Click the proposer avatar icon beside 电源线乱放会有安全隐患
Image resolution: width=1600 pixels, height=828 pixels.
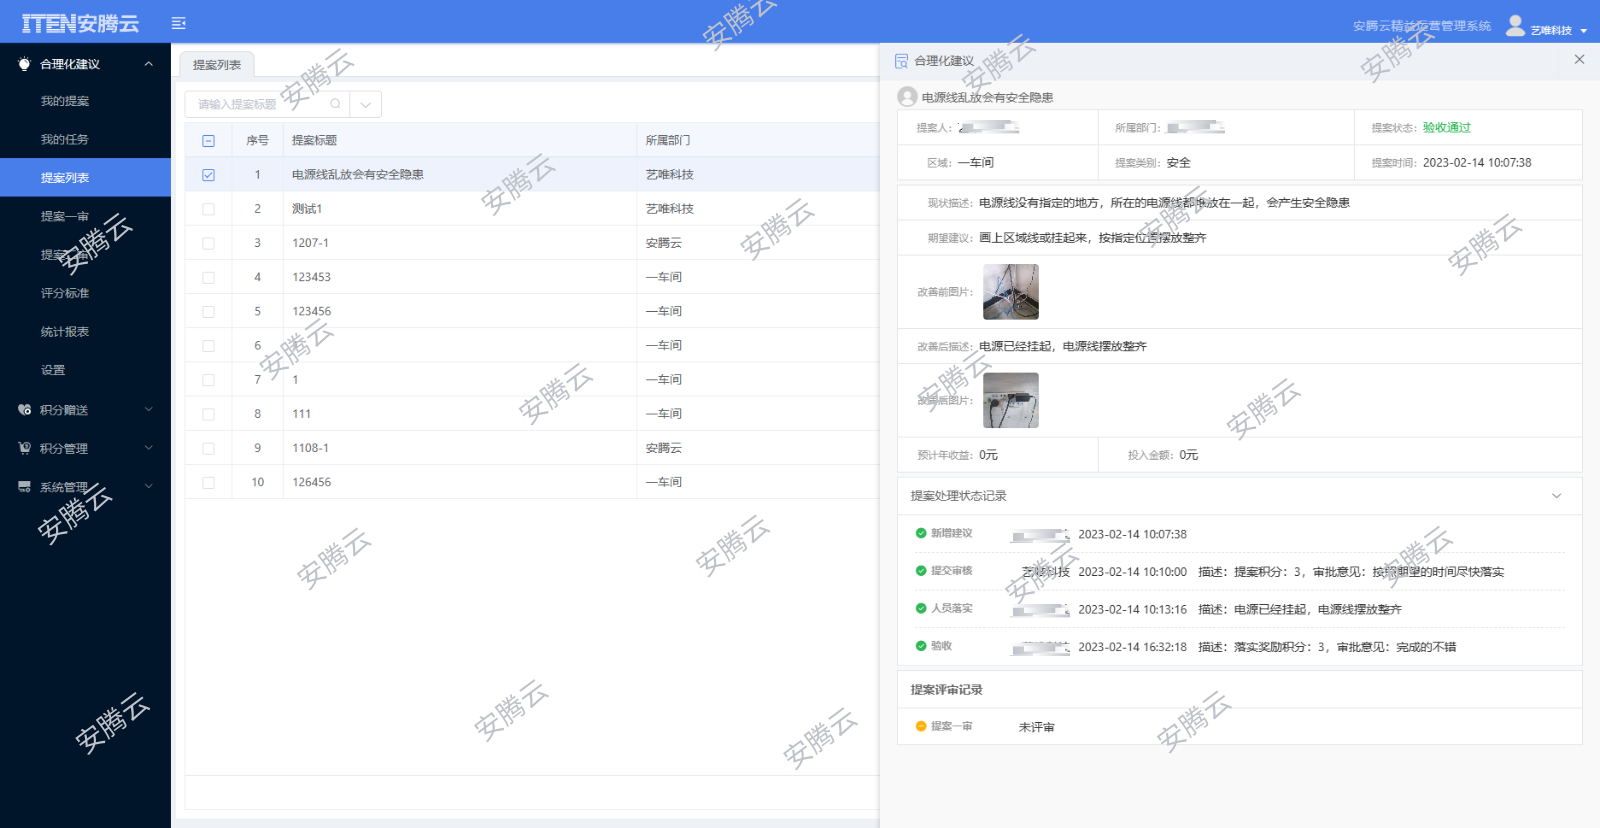[907, 97]
